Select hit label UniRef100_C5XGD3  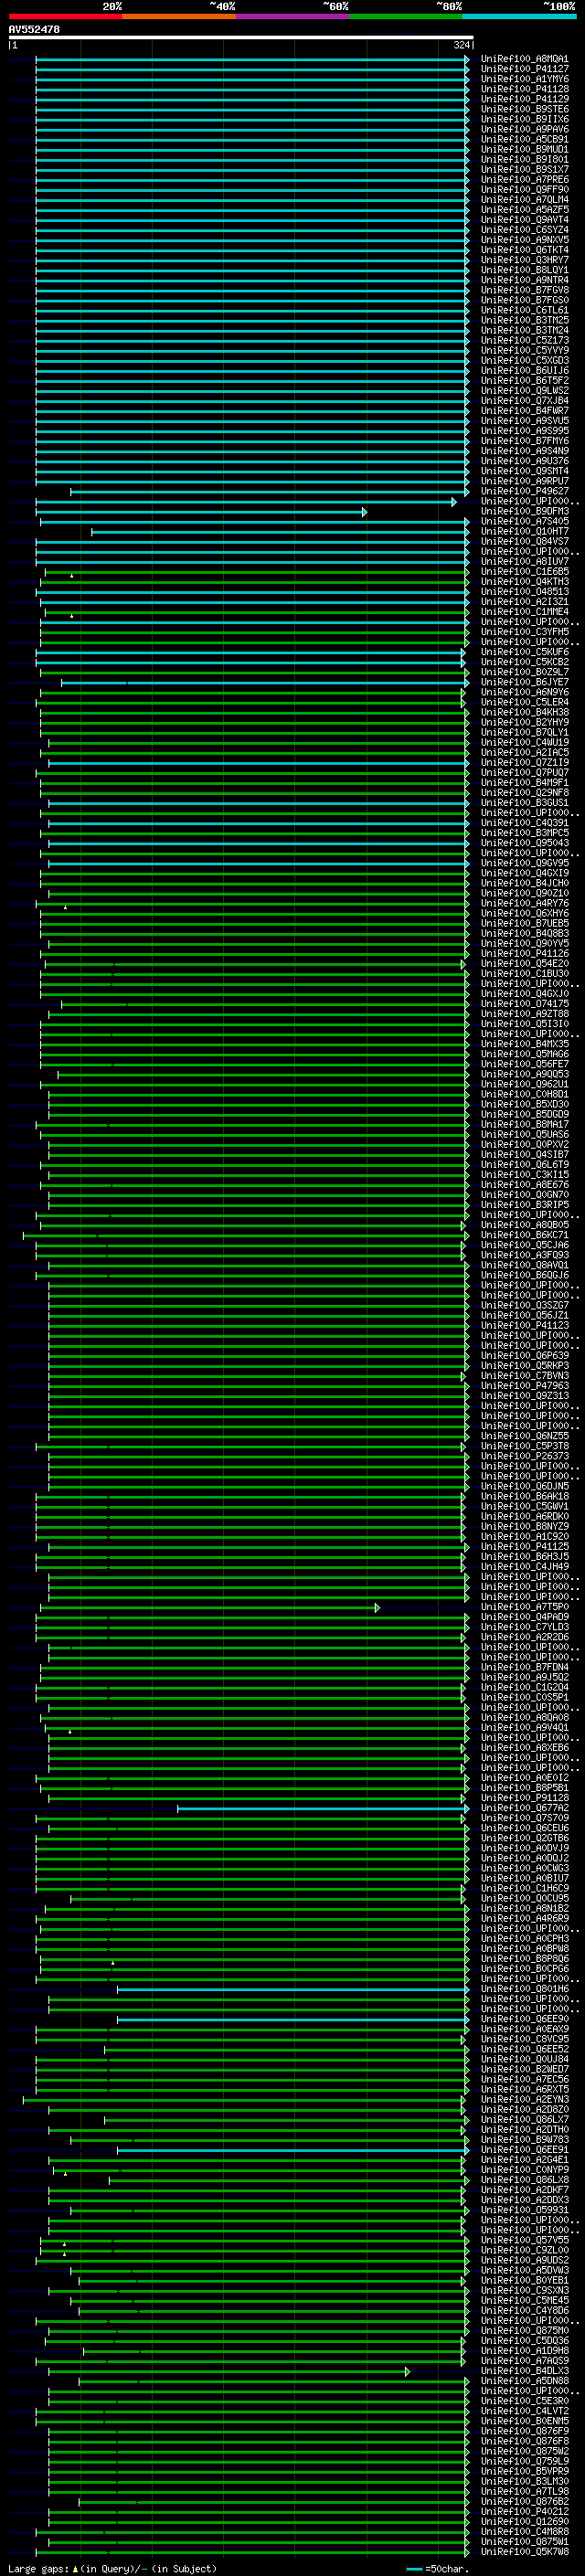(524, 361)
